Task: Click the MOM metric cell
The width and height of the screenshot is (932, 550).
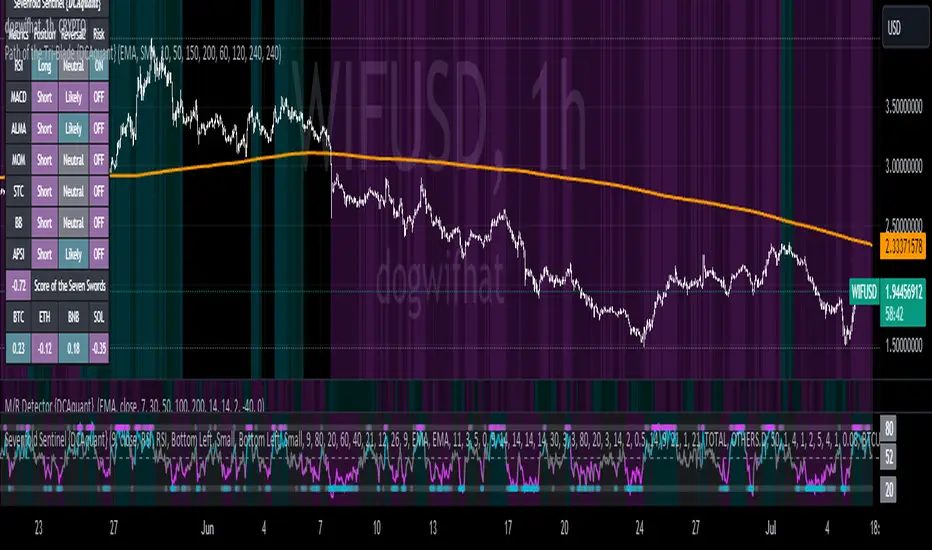Action: tap(18, 160)
